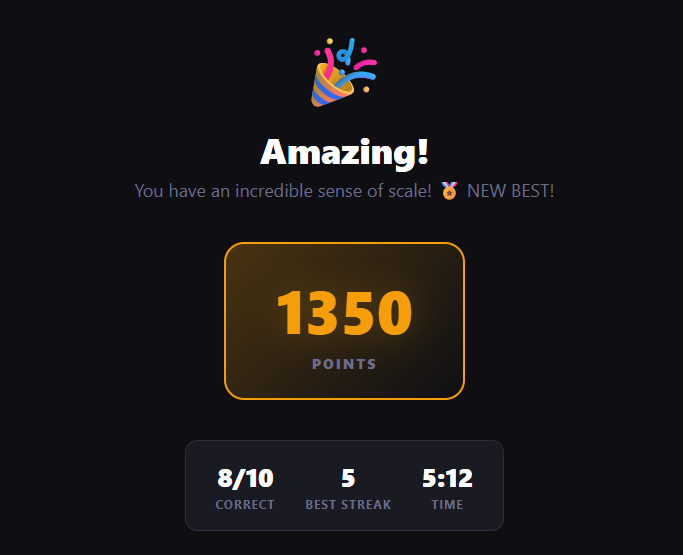The height and width of the screenshot is (555, 683).
Task: Click the CORRECT stat label
Action: click(245, 504)
